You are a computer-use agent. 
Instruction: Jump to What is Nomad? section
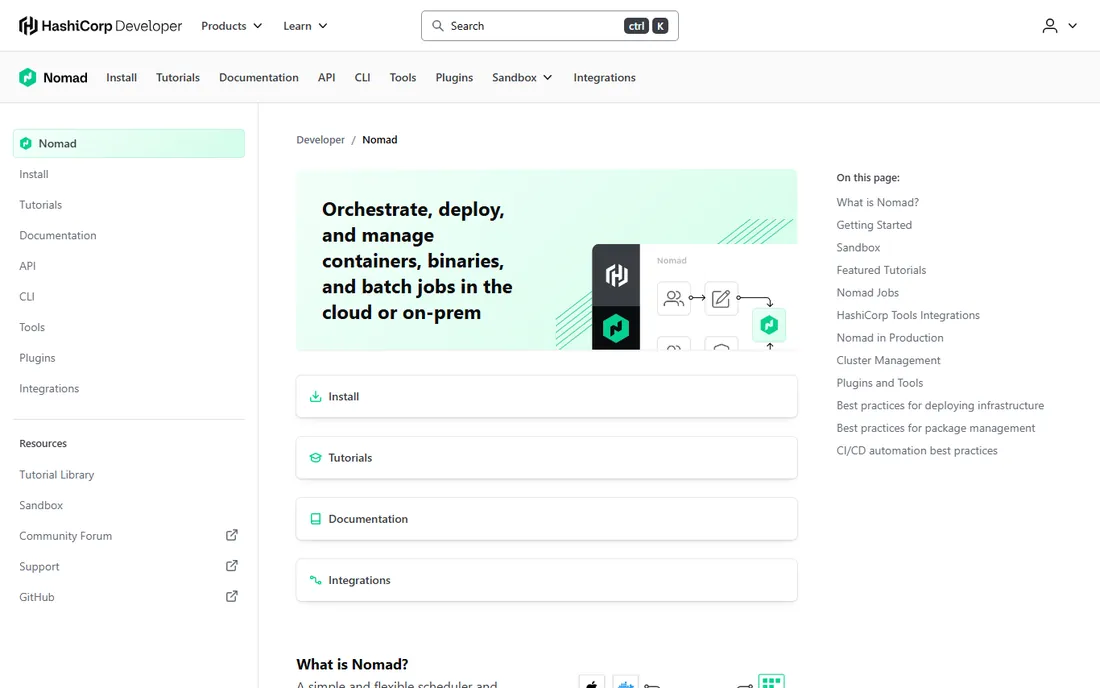[878, 202]
